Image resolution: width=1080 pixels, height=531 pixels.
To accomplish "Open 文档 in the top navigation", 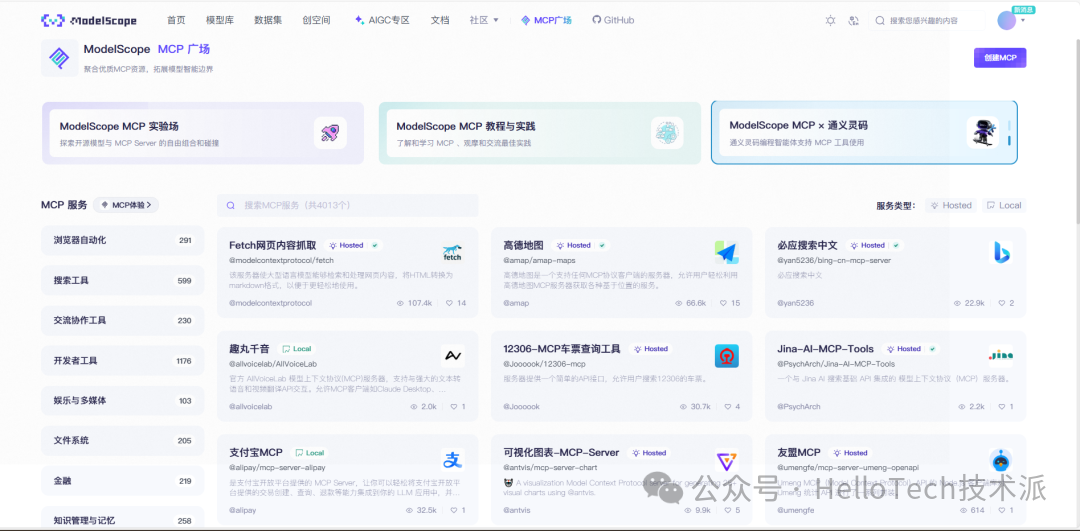I will click(440, 21).
